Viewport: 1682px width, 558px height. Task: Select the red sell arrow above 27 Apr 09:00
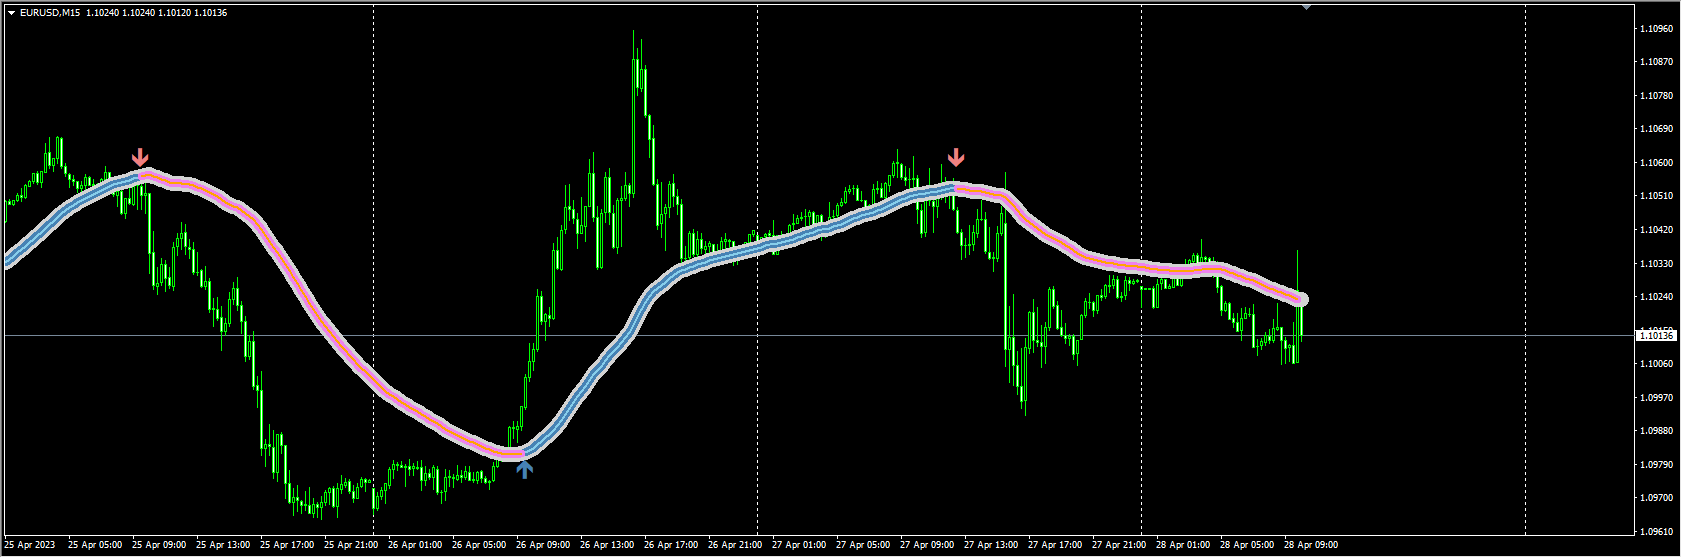click(x=956, y=157)
